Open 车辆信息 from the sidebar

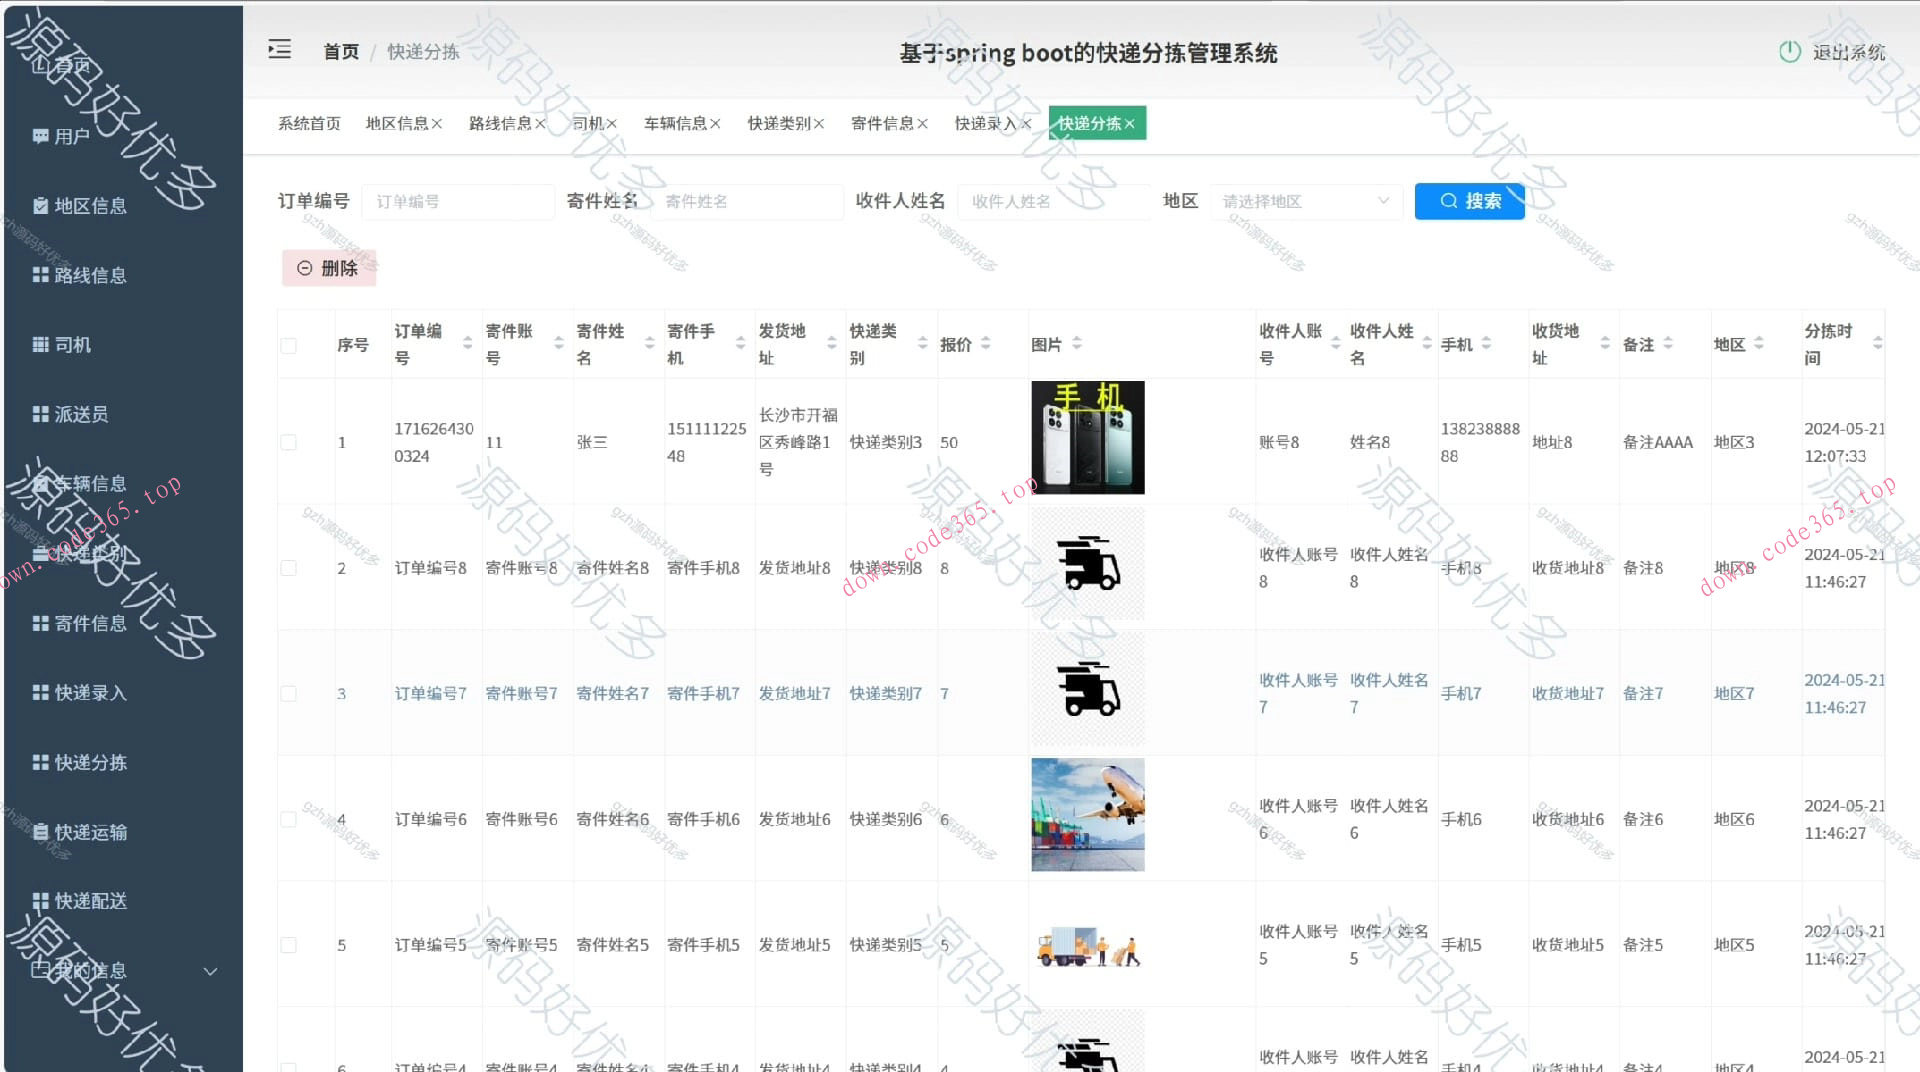(x=88, y=483)
